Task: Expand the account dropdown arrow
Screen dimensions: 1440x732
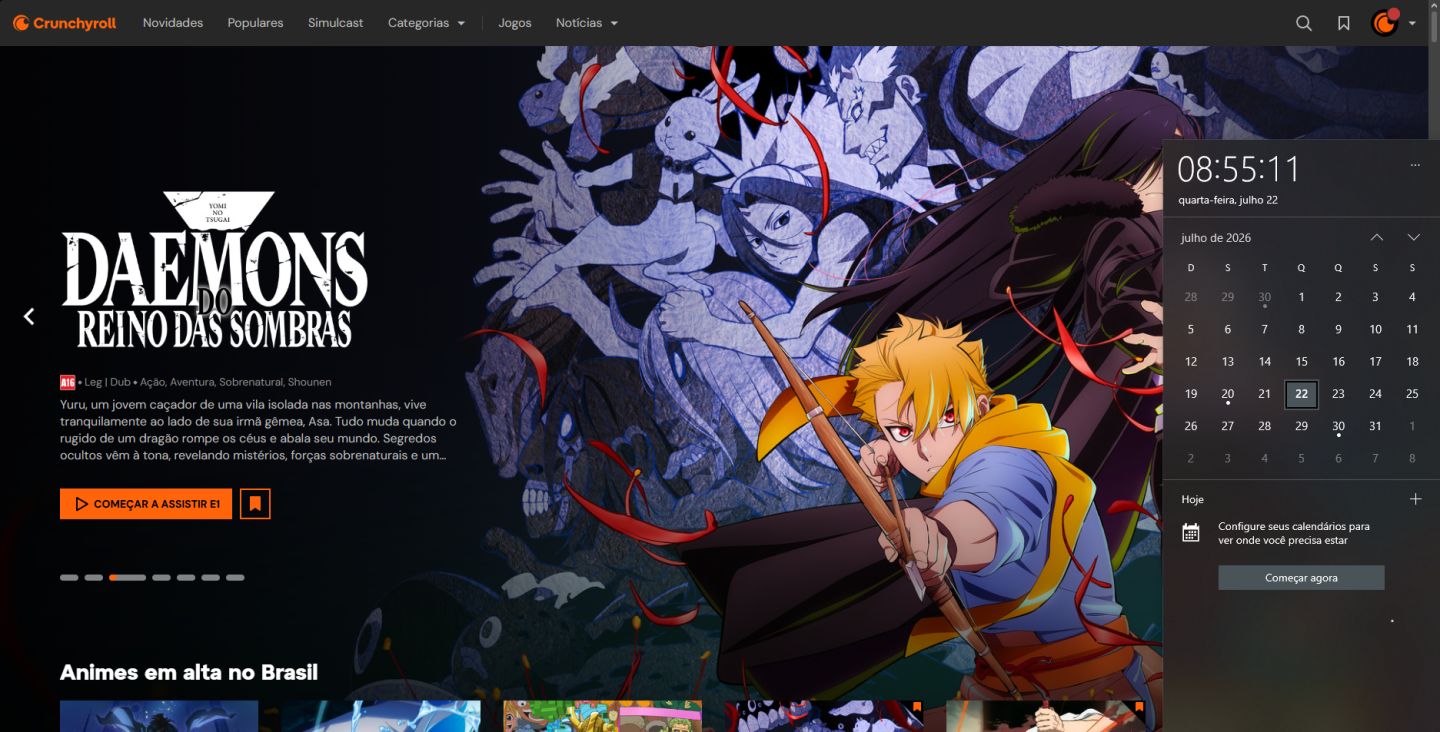Action: tap(1412, 23)
